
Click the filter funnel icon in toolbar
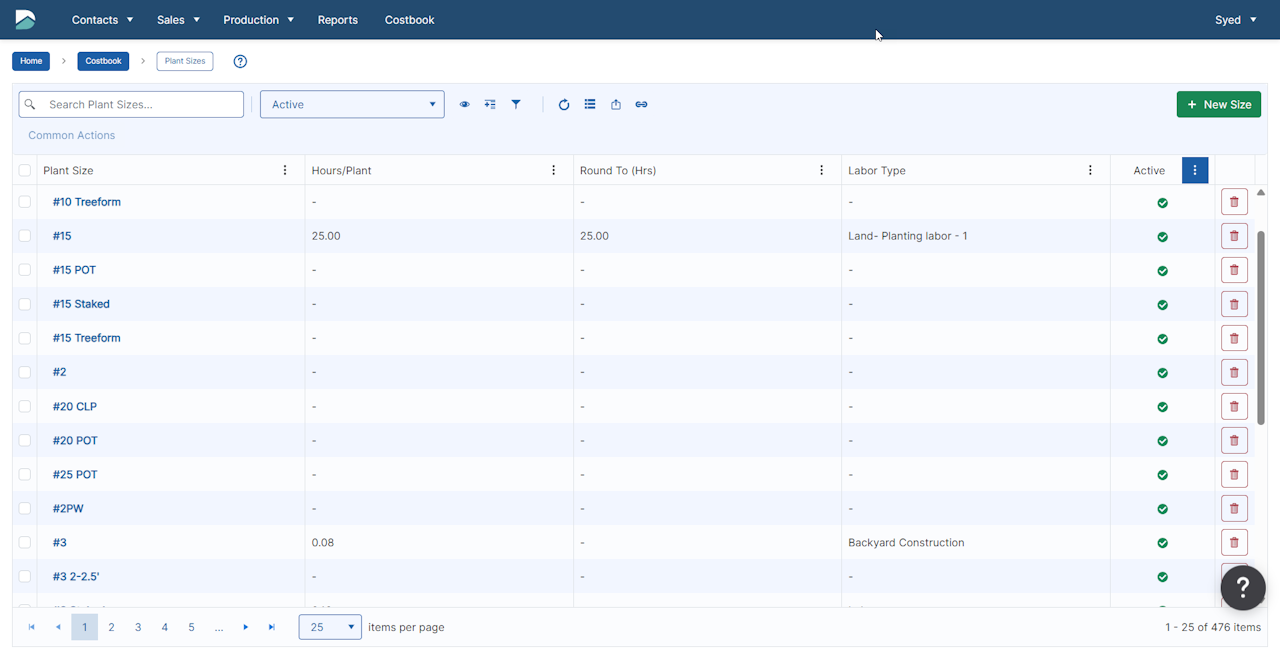click(x=516, y=104)
